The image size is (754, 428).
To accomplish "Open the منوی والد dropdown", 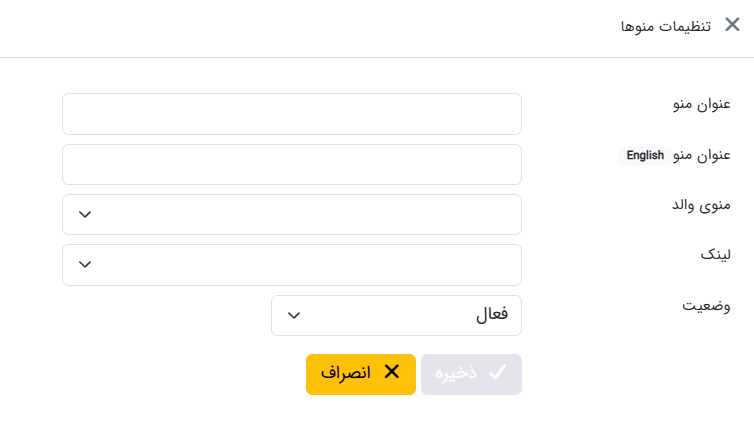I will click(291, 214).
